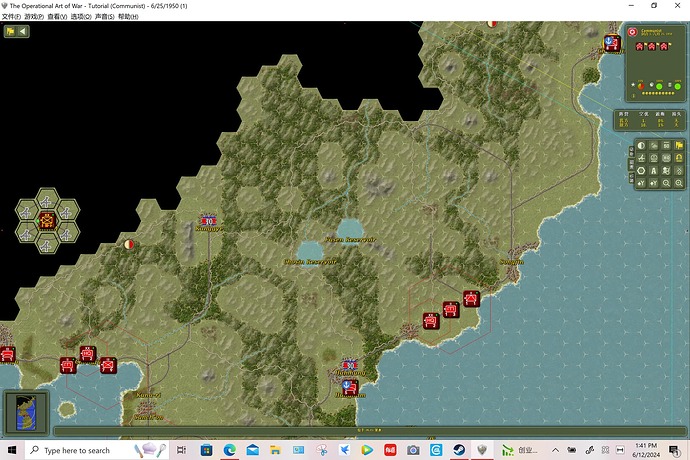Select the middle side tab of toolbar grid
690x460 pixels.
(x=631, y=165)
